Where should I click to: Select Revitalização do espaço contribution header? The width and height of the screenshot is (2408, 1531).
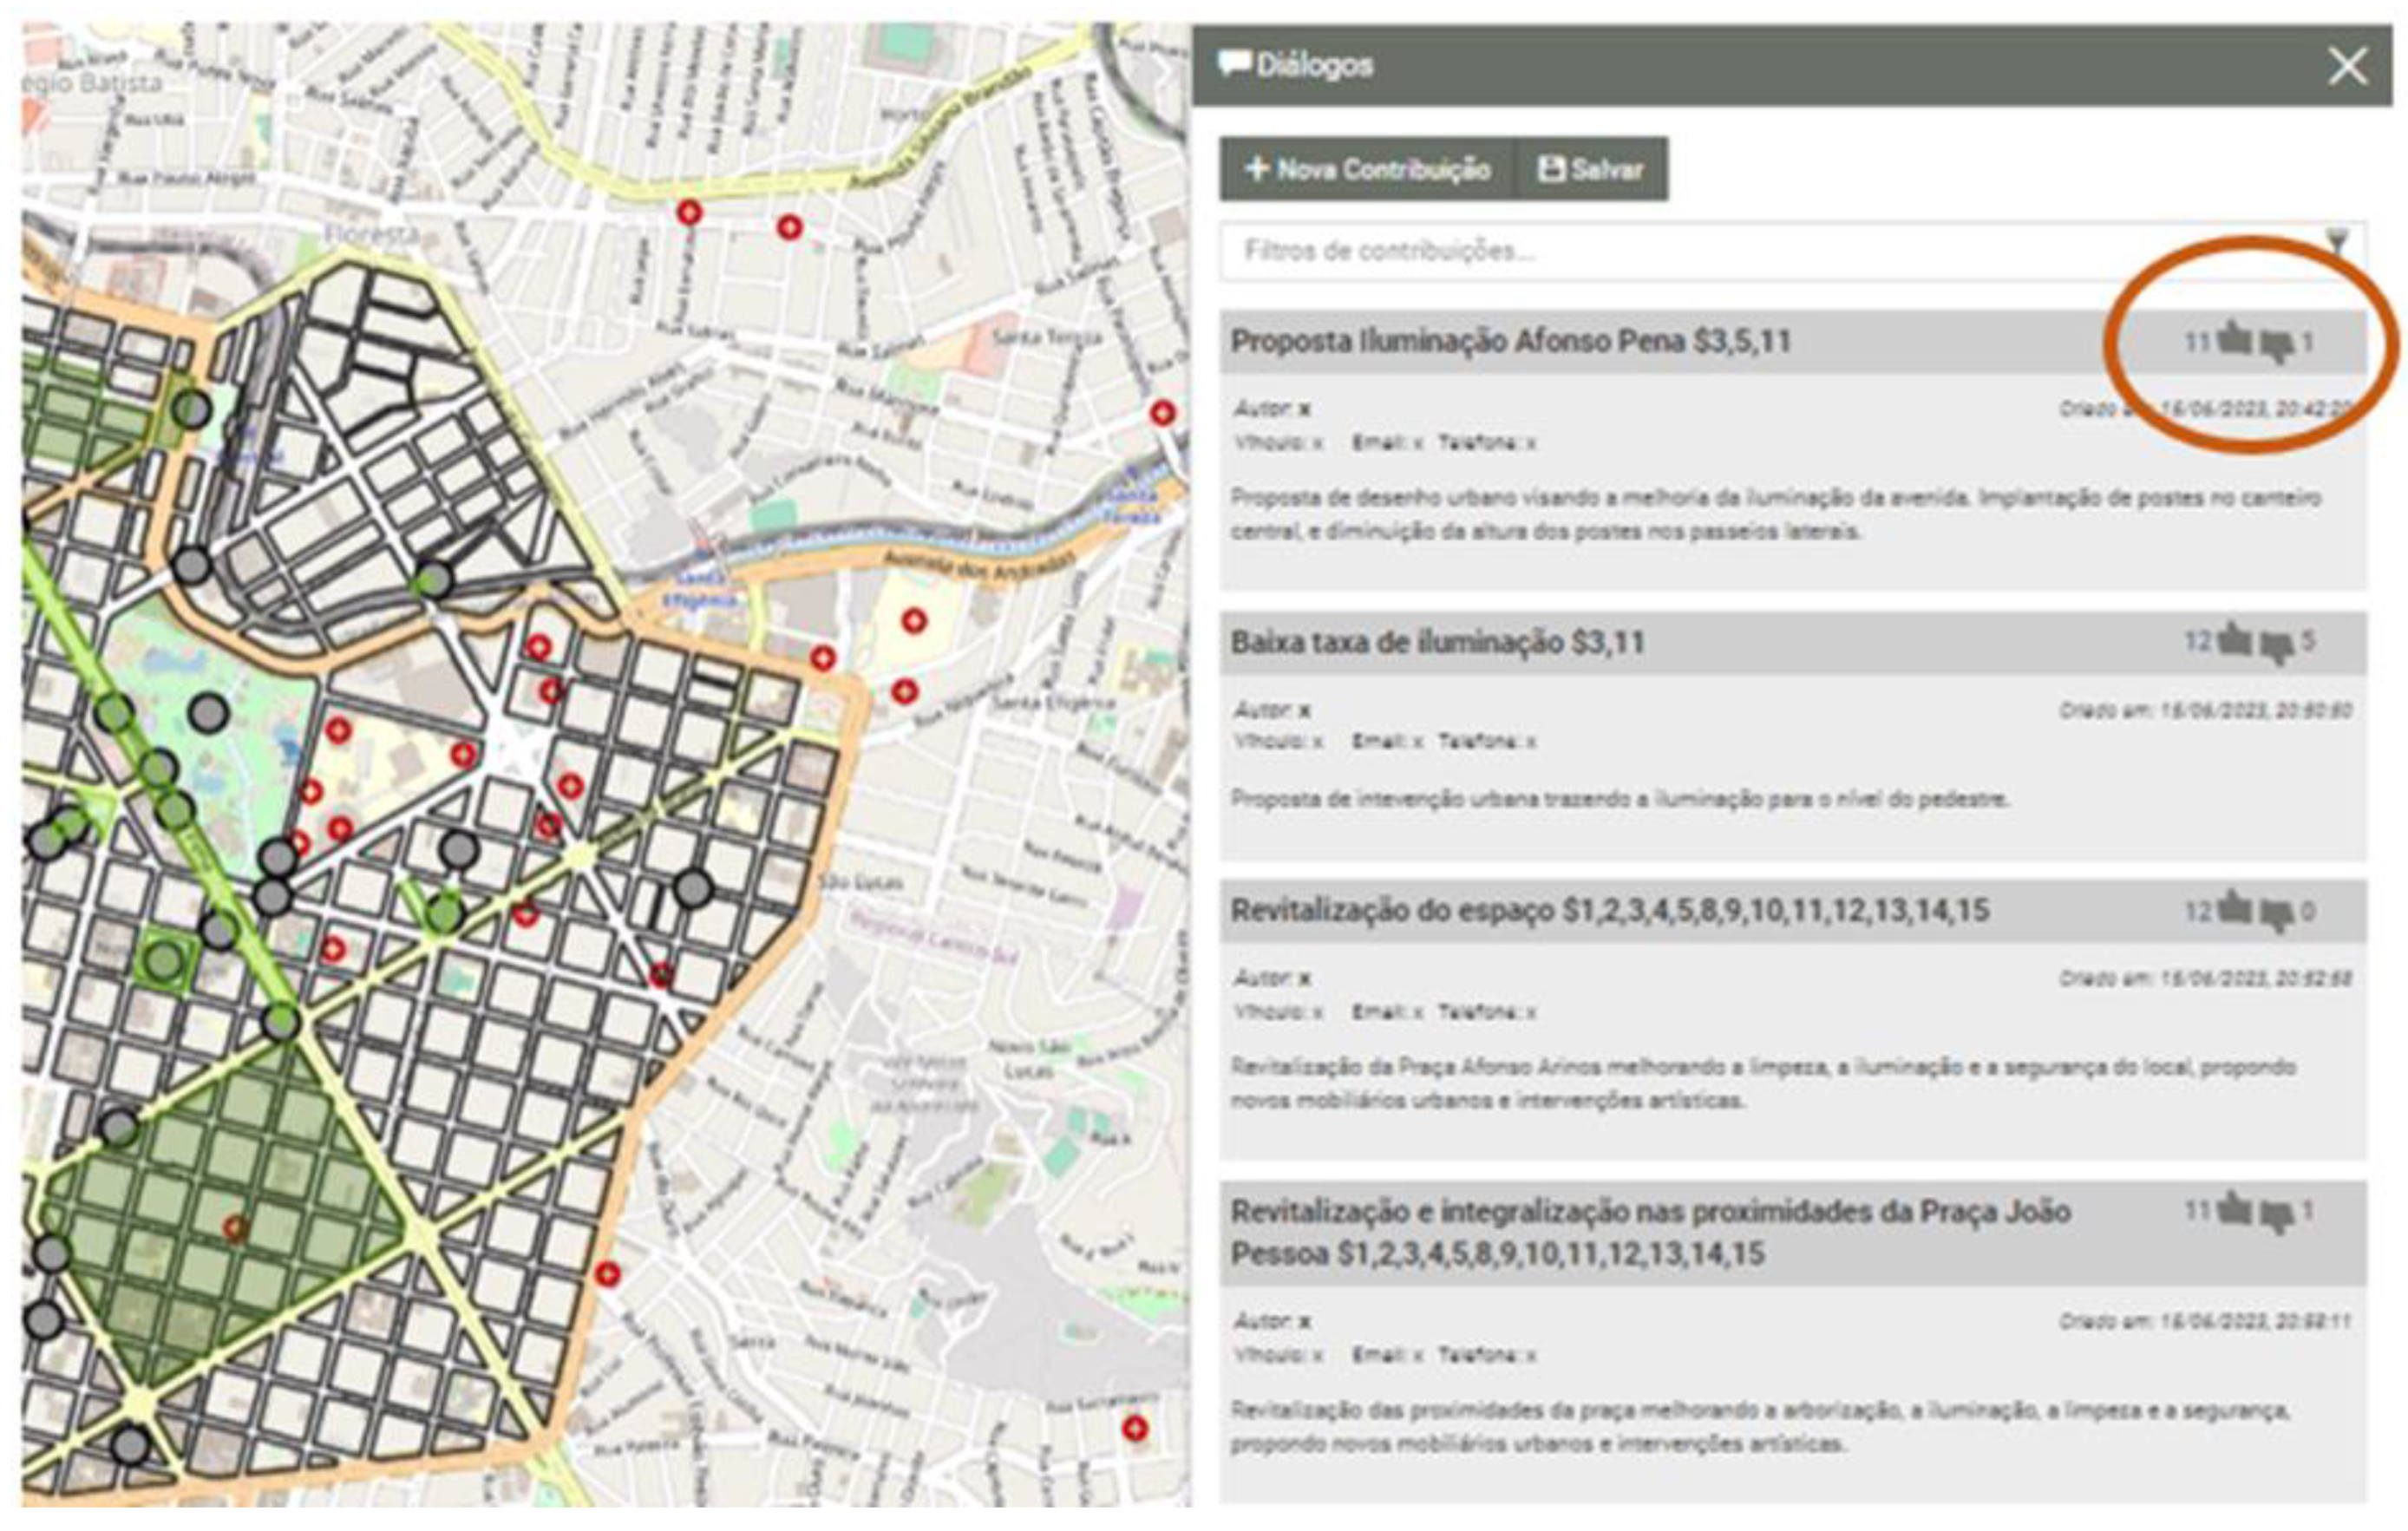(x=1609, y=911)
